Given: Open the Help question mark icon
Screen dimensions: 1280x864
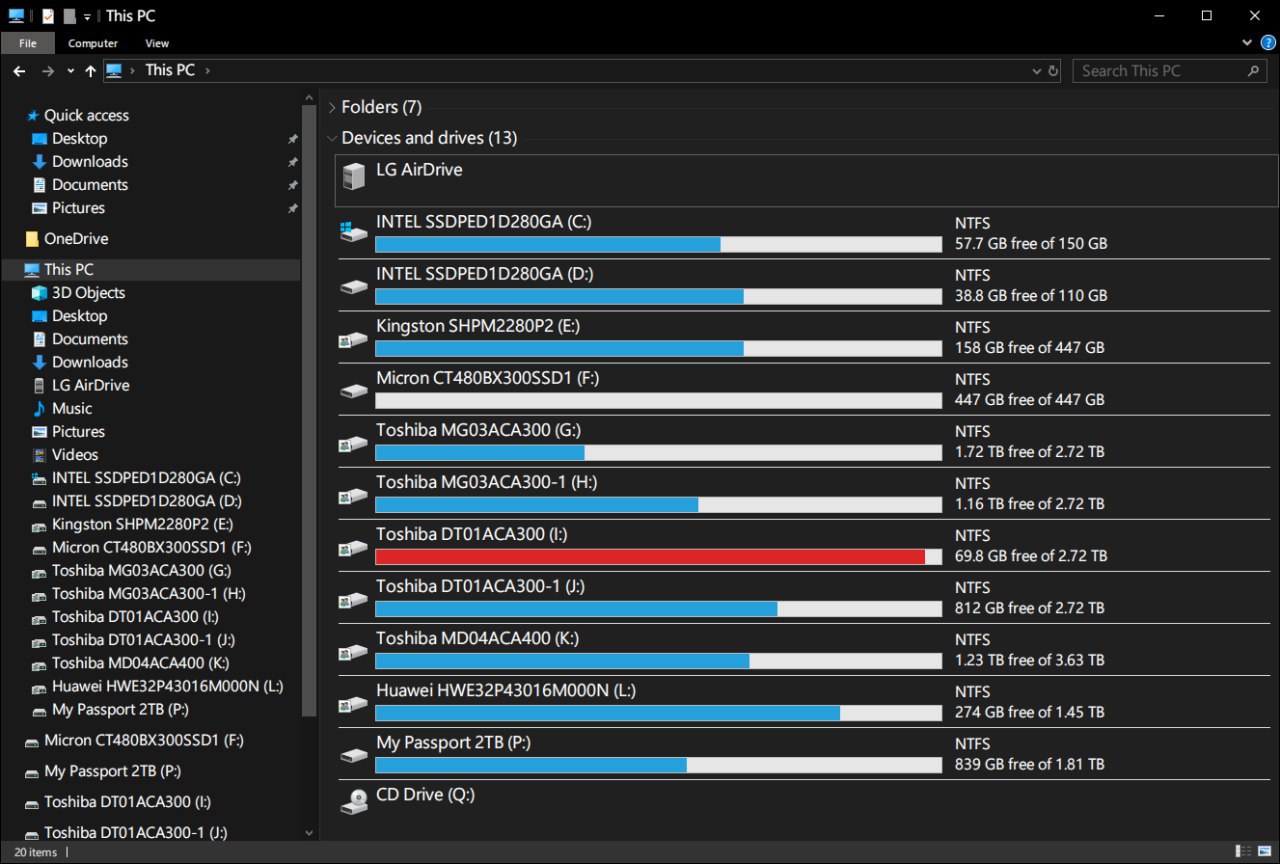Looking at the screenshot, I should 1268,43.
